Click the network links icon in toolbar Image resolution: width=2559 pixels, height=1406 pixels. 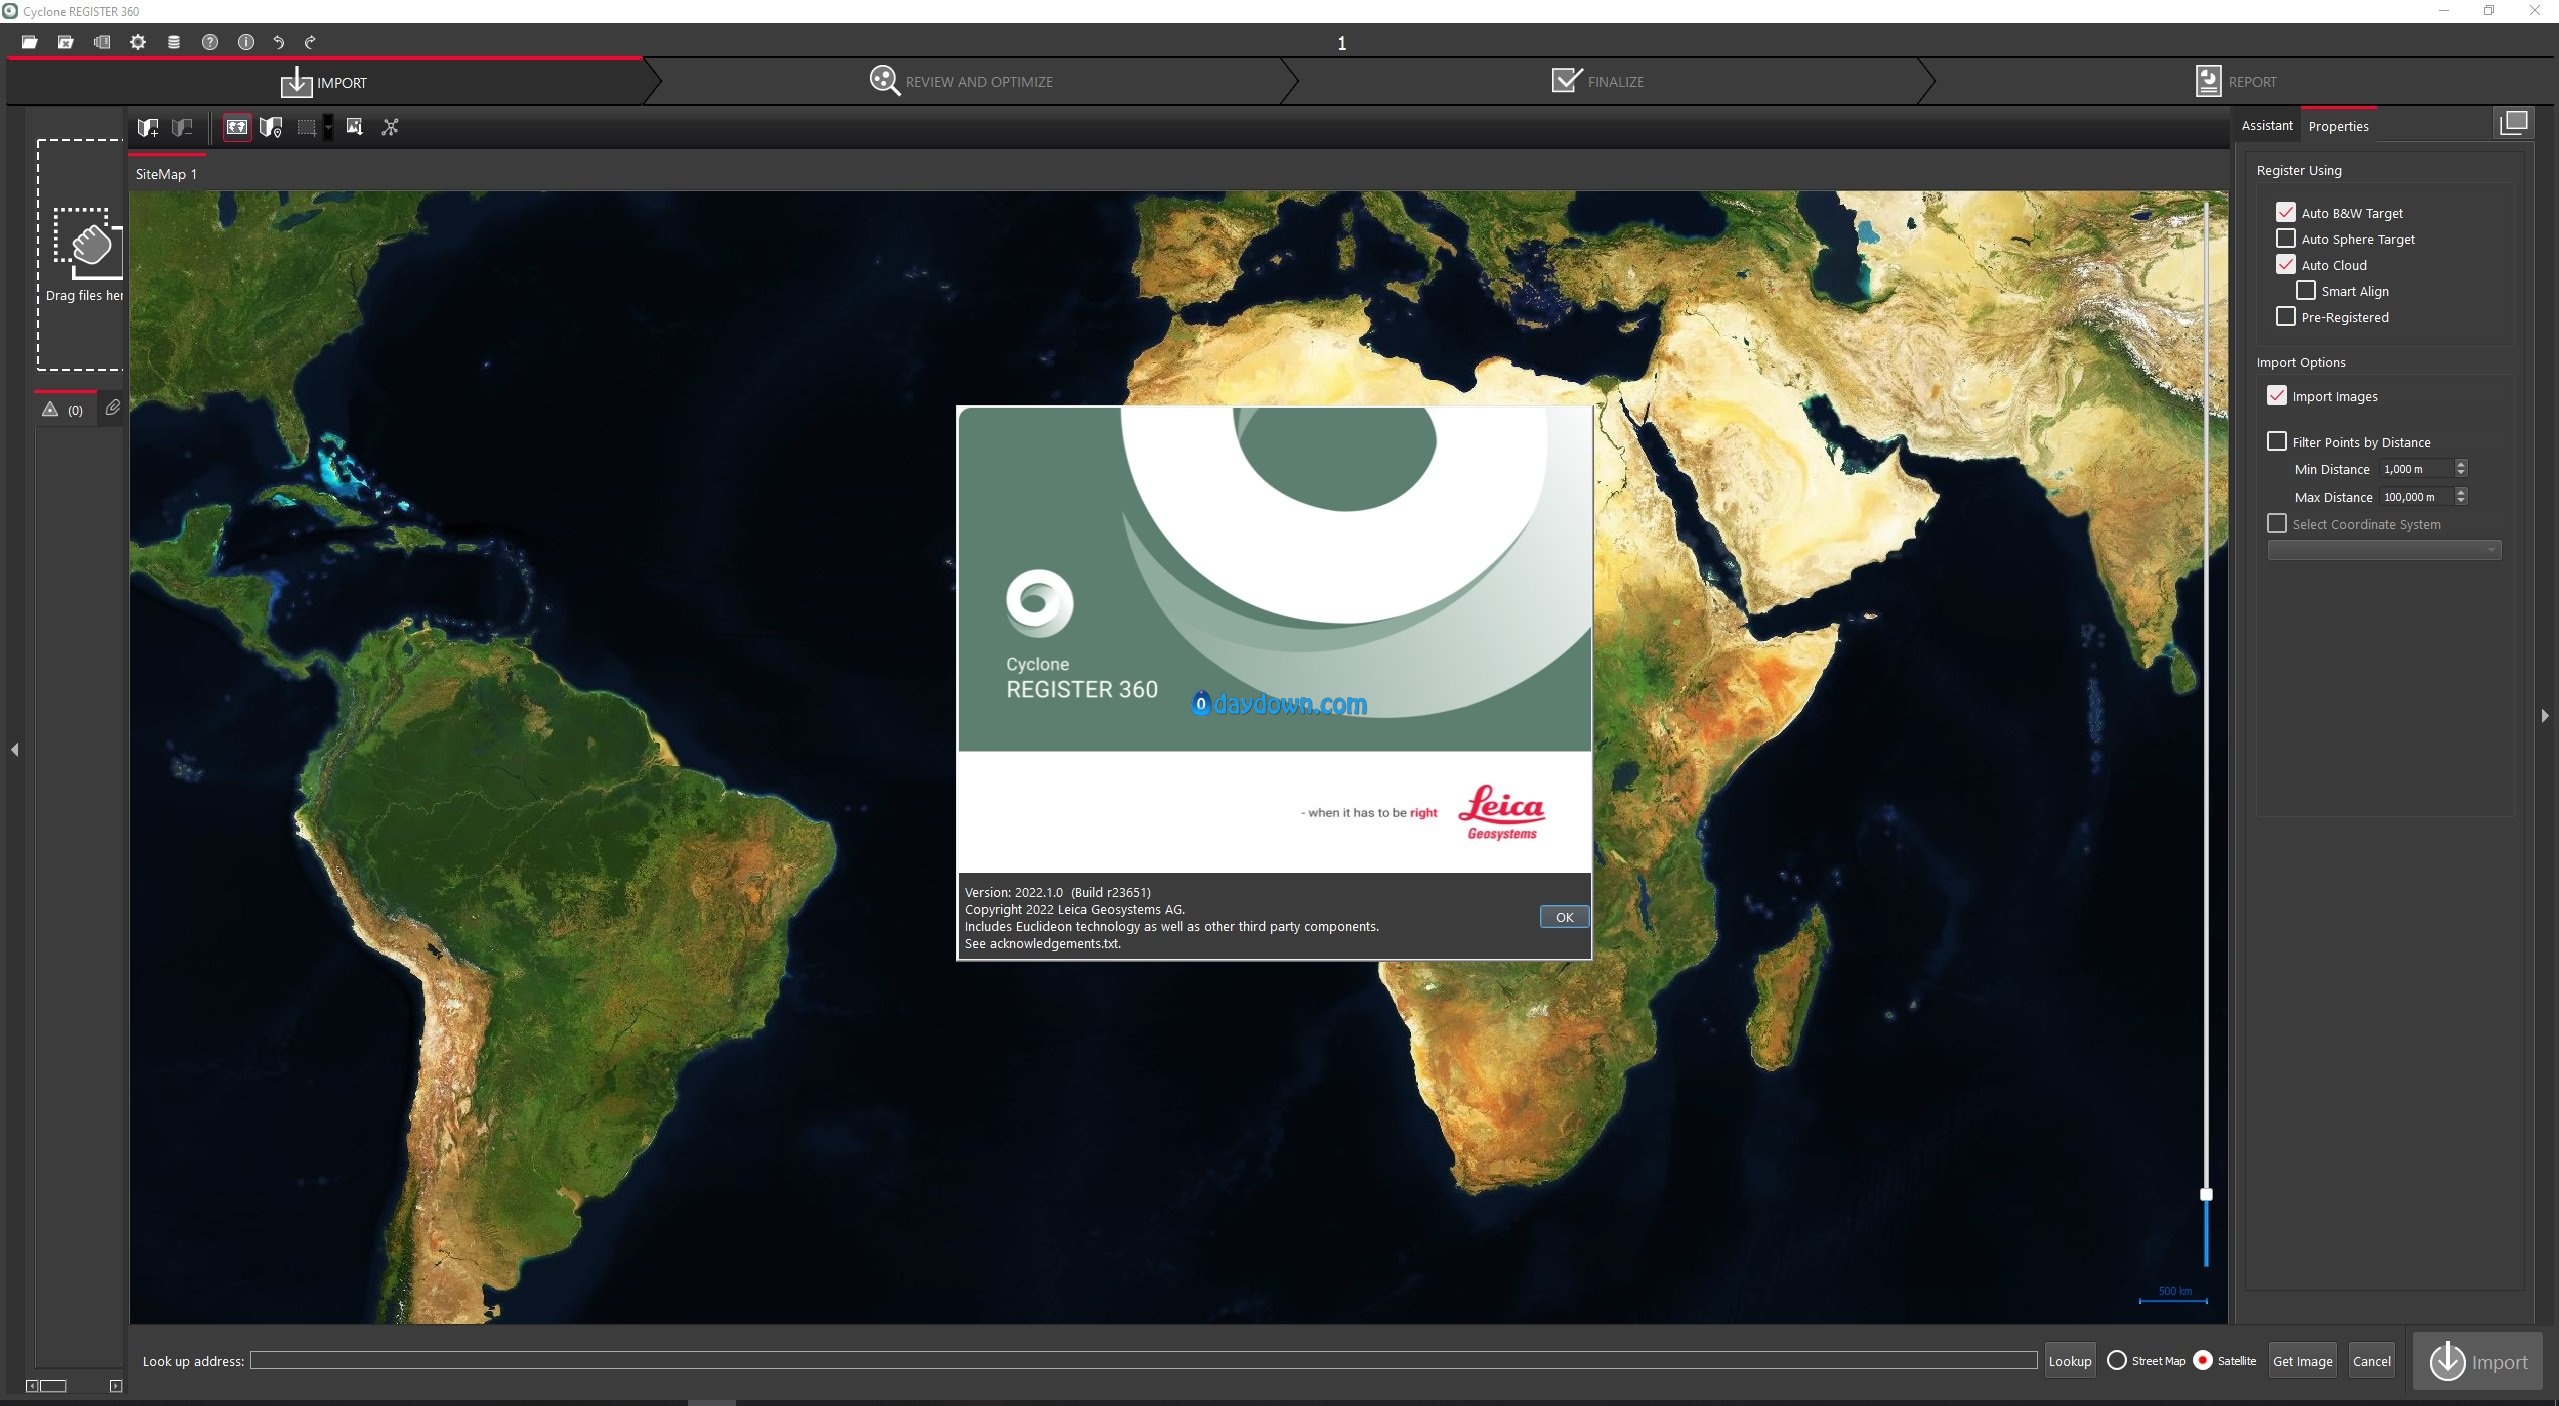click(x=390, y=127)
